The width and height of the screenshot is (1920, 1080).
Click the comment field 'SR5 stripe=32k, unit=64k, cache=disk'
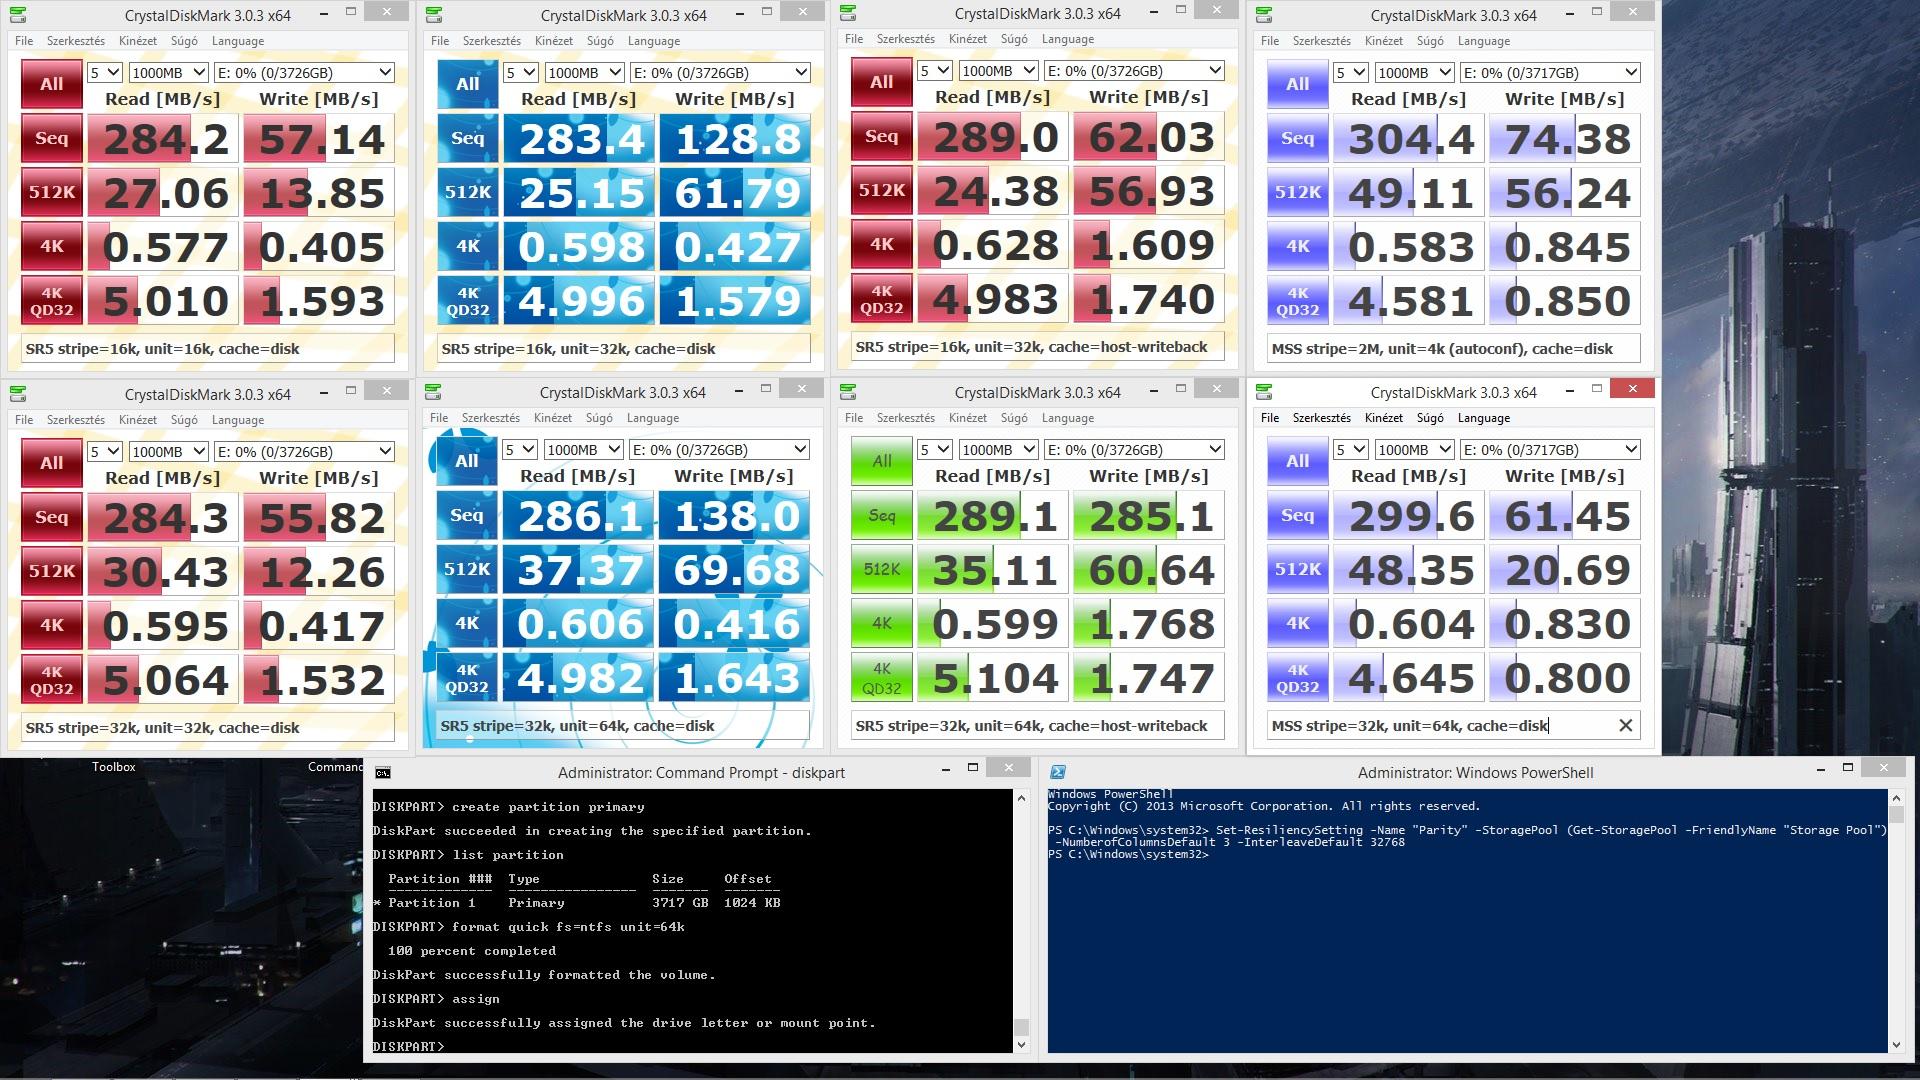(x=623, y=726)
